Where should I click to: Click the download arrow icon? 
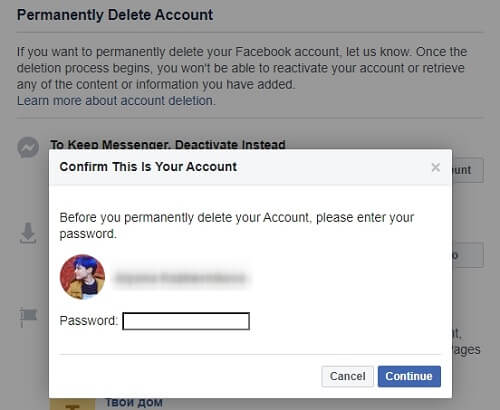[x=28, y=233]
